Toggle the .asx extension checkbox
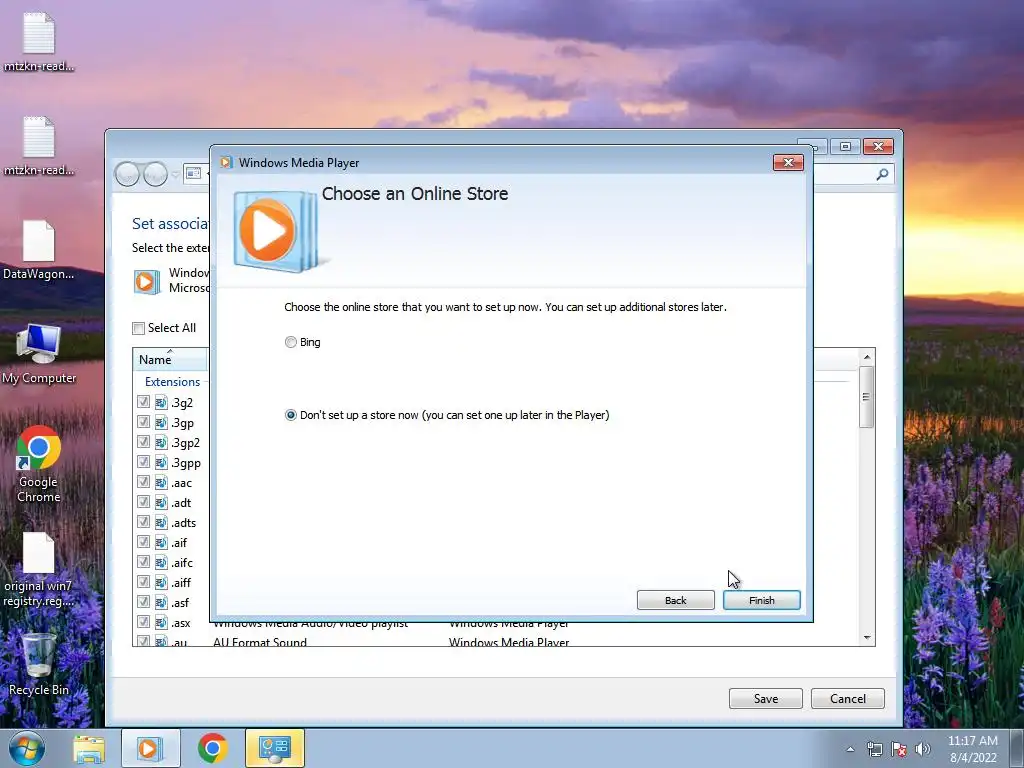The width and height of the screenshot is (1024, 768). coord(143,622)
